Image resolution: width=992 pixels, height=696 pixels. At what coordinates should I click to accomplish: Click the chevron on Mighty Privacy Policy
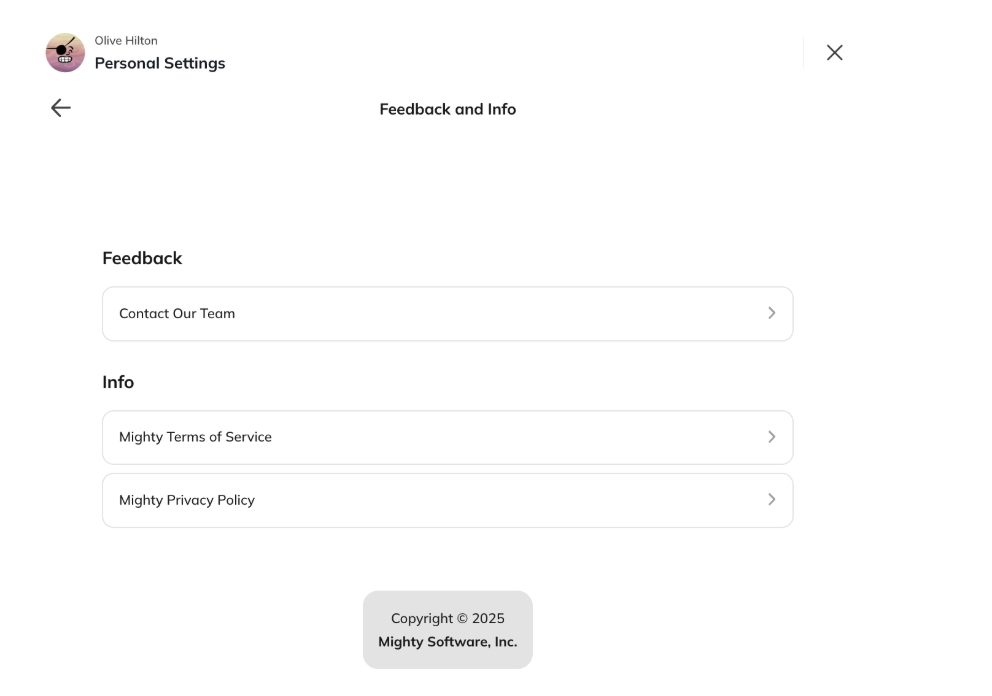[x=771, y=500]
